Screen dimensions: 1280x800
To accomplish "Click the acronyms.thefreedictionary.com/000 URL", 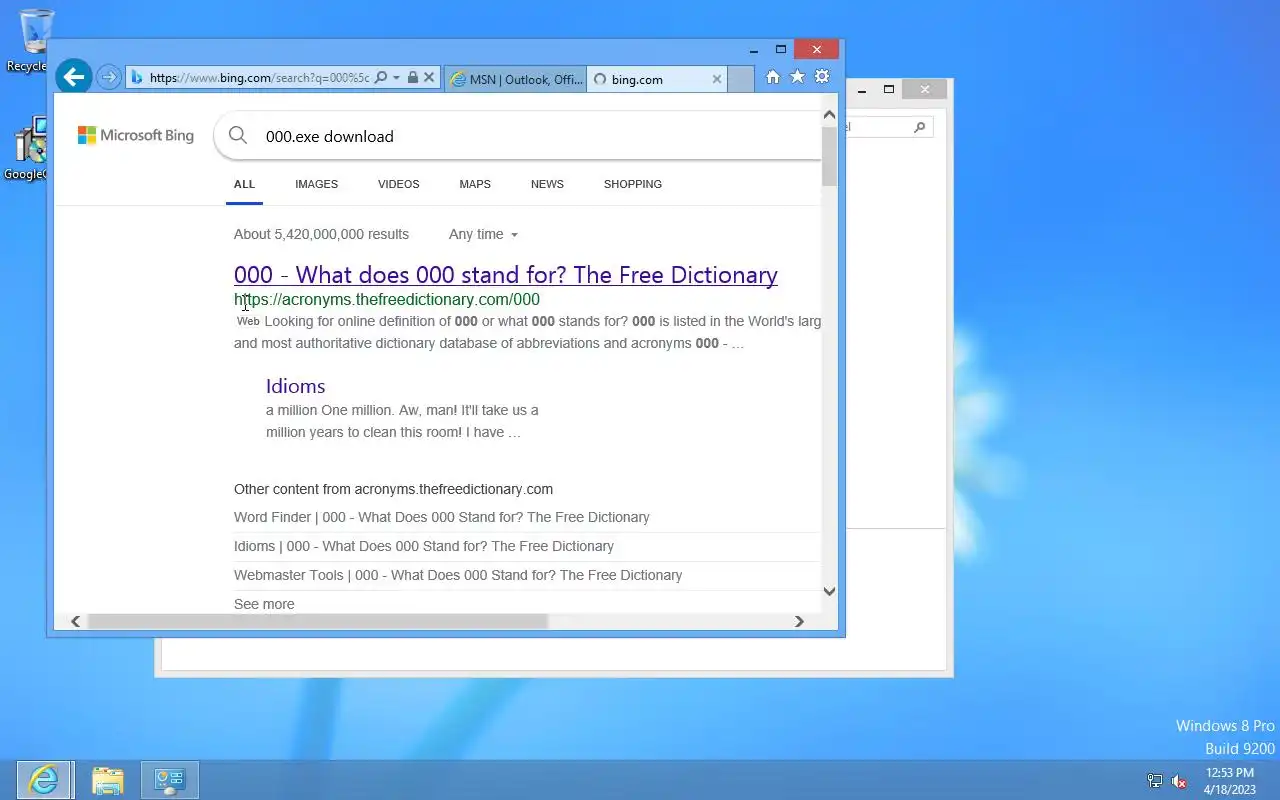I will (x=387, y=299).
